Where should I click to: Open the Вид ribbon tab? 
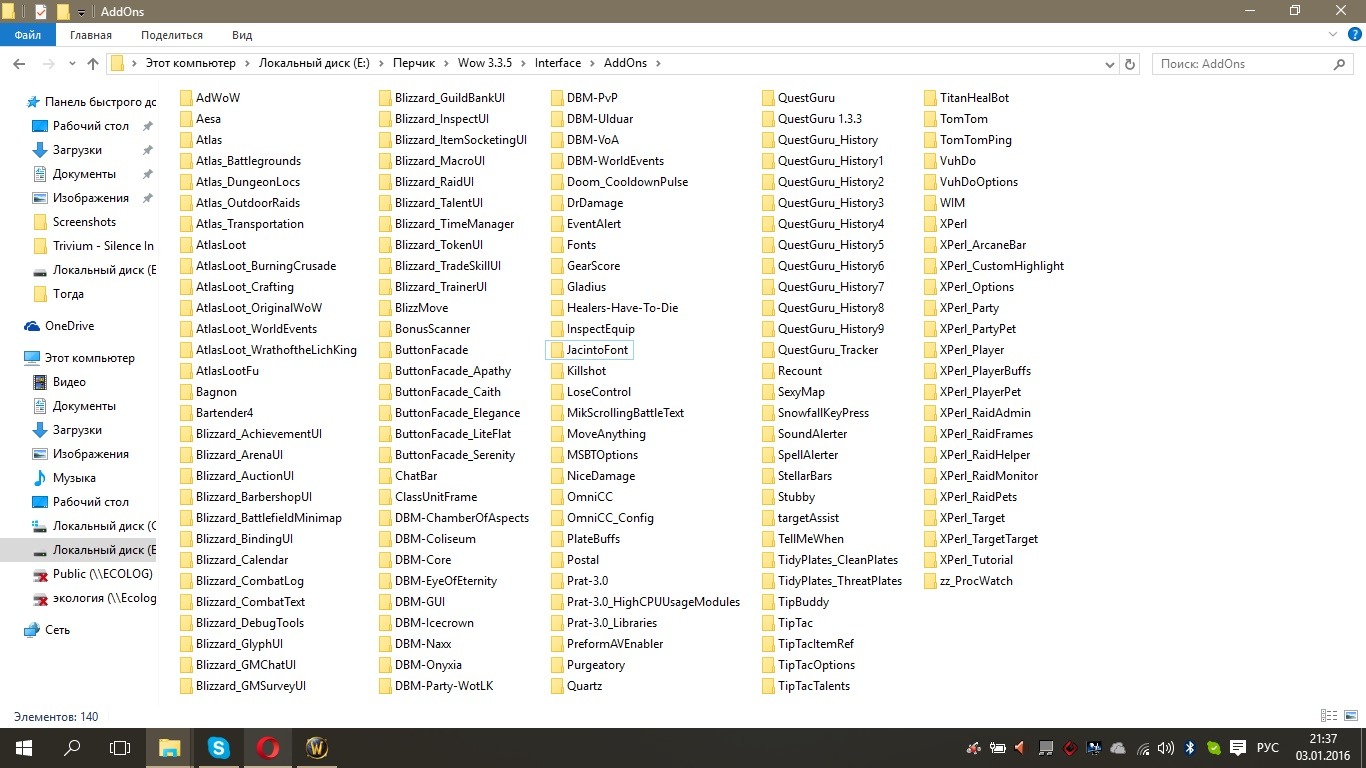click(242, 35)
